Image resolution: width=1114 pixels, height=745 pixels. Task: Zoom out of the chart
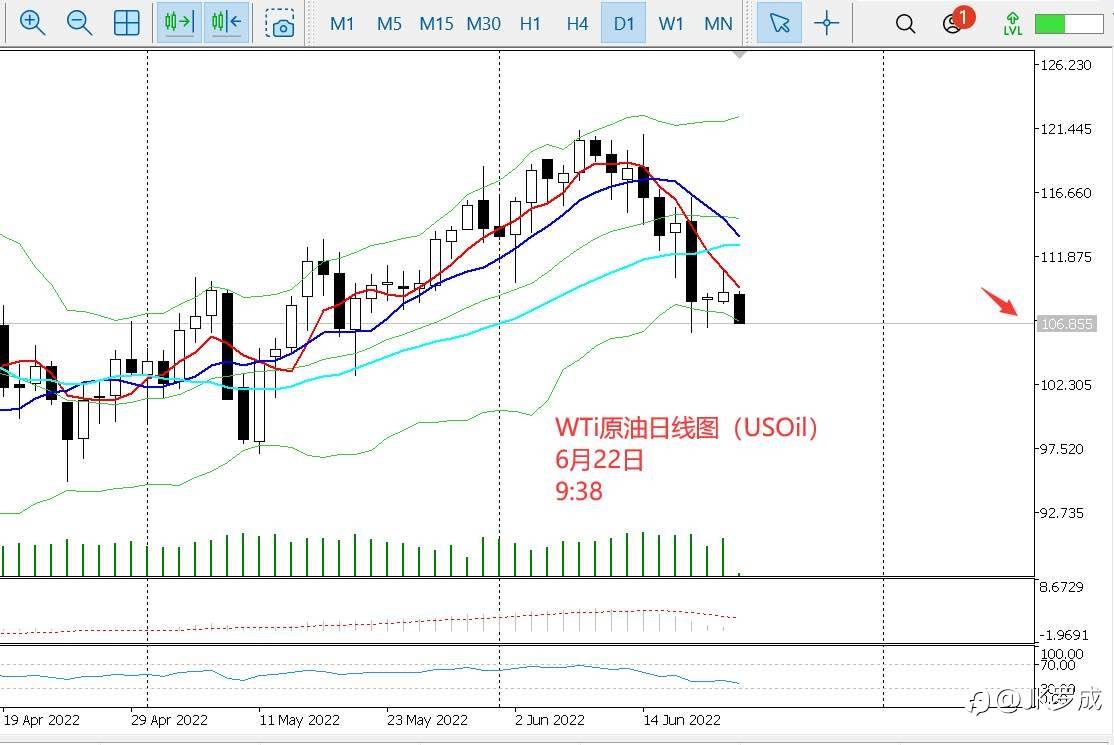[x=79, y=23]
